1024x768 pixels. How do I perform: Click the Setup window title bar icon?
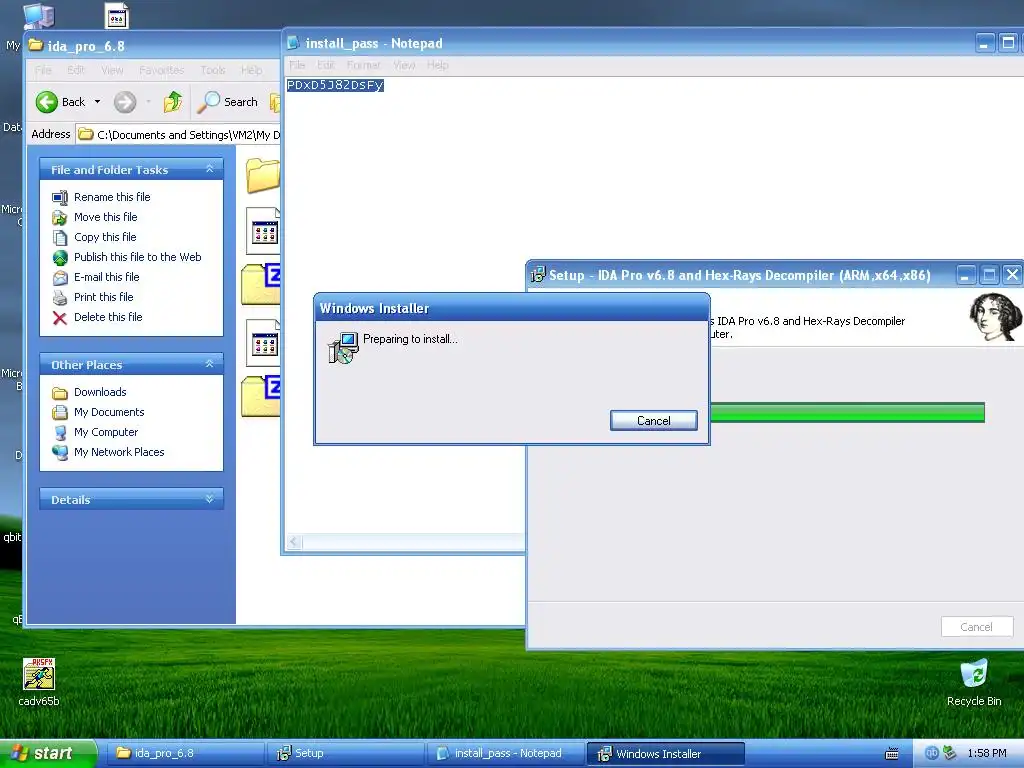(x=537, y=275)
